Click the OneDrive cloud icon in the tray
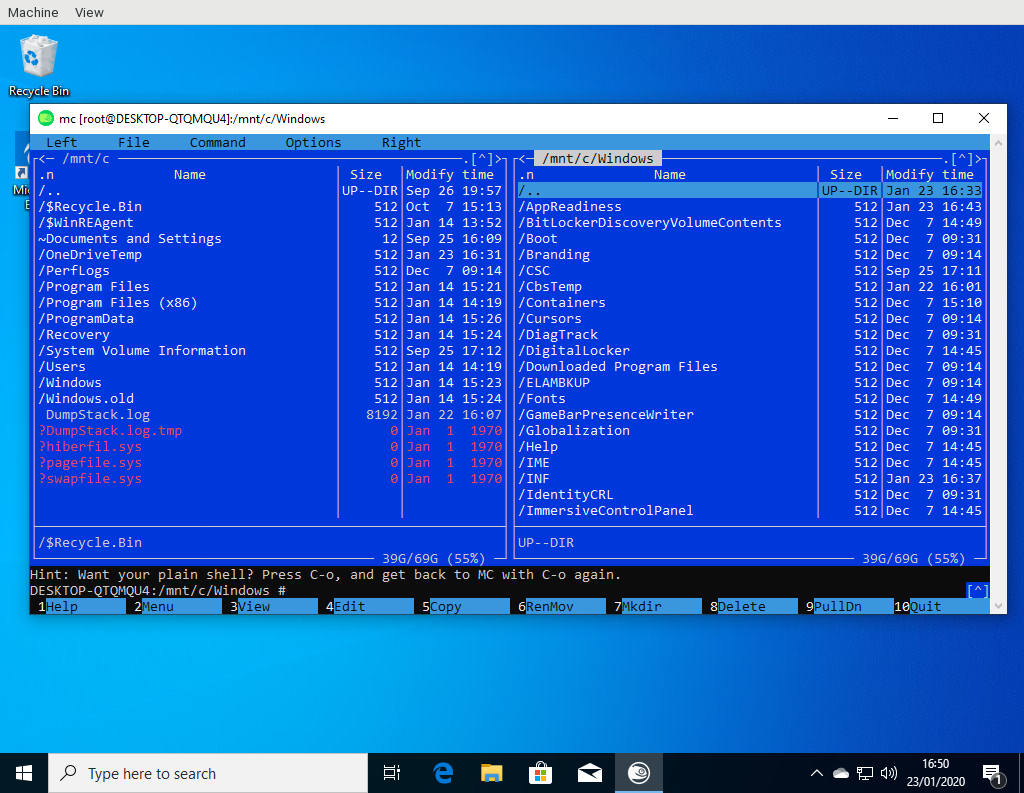This screenshot has width=1024, height=793. click(840, 772)
